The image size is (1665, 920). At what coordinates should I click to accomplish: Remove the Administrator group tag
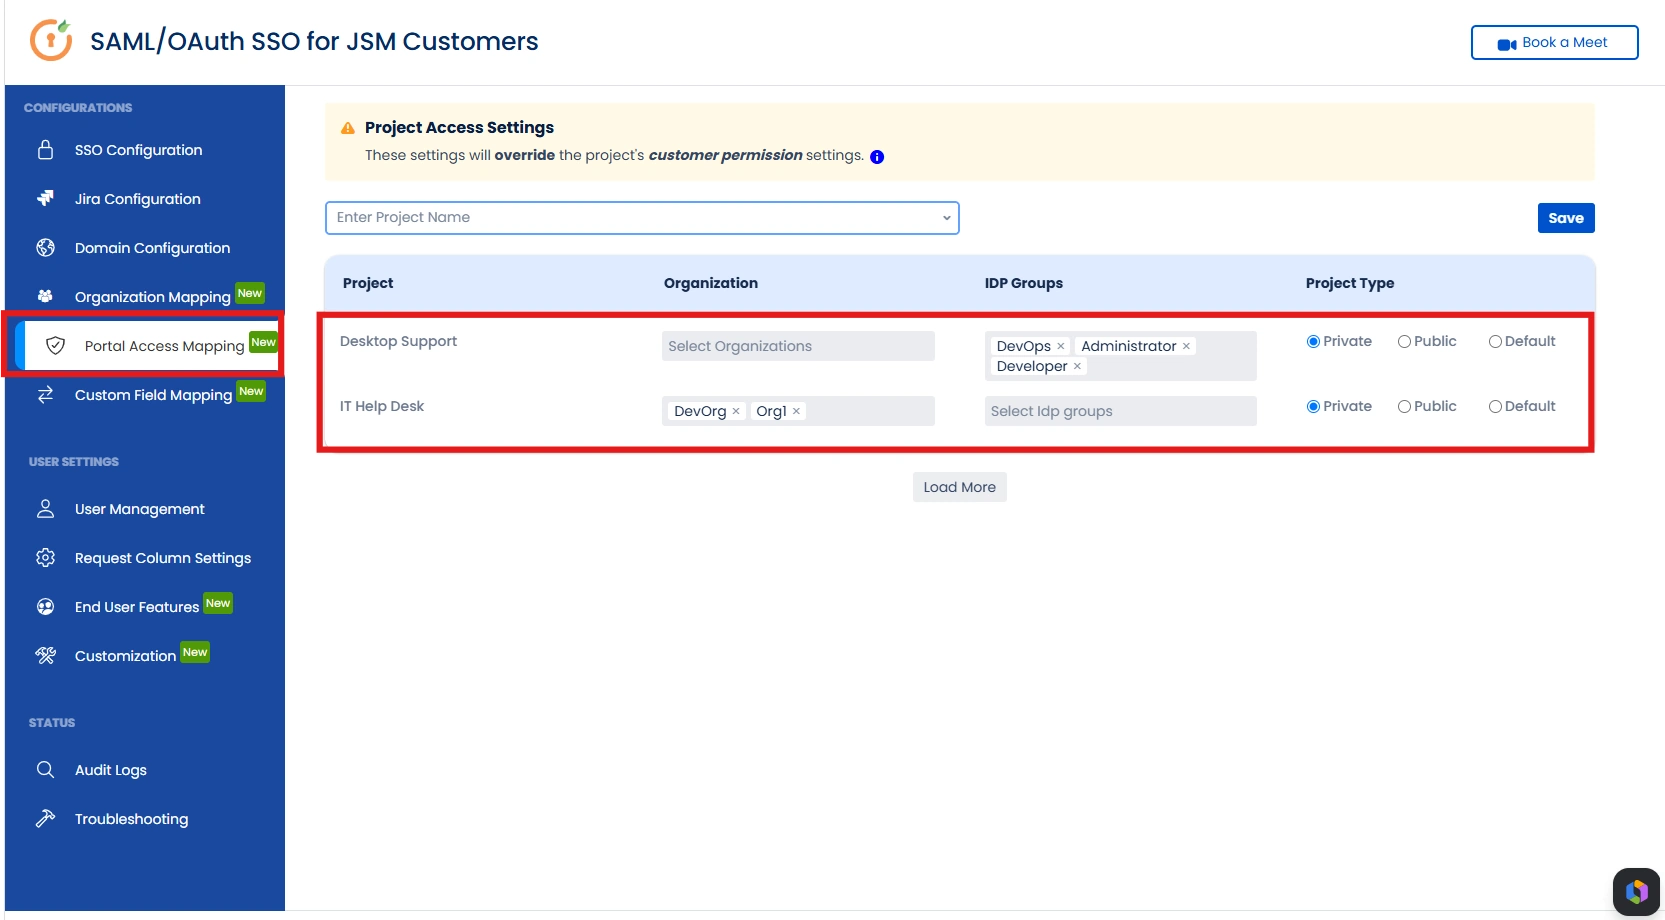coord(1187,346)
